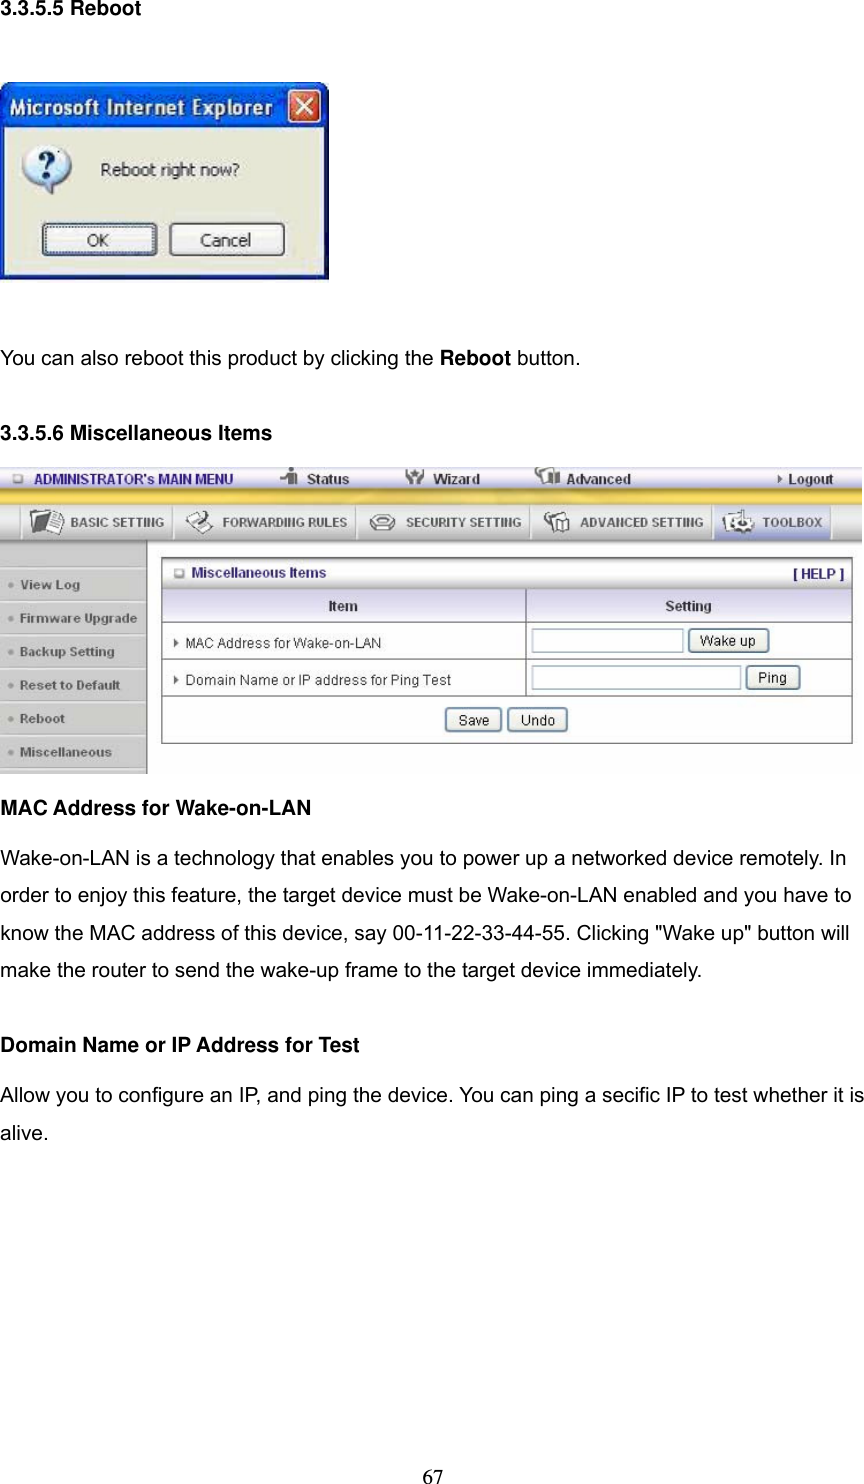Open the Wizard using its icon
864x1484 pixels.
[x=416, y=478]
